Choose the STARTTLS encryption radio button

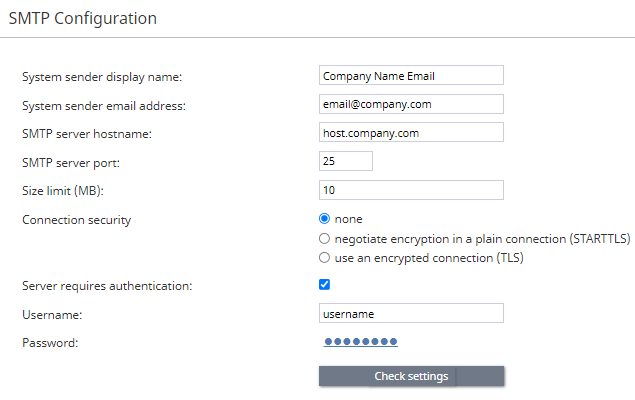(x=324, y=238)
